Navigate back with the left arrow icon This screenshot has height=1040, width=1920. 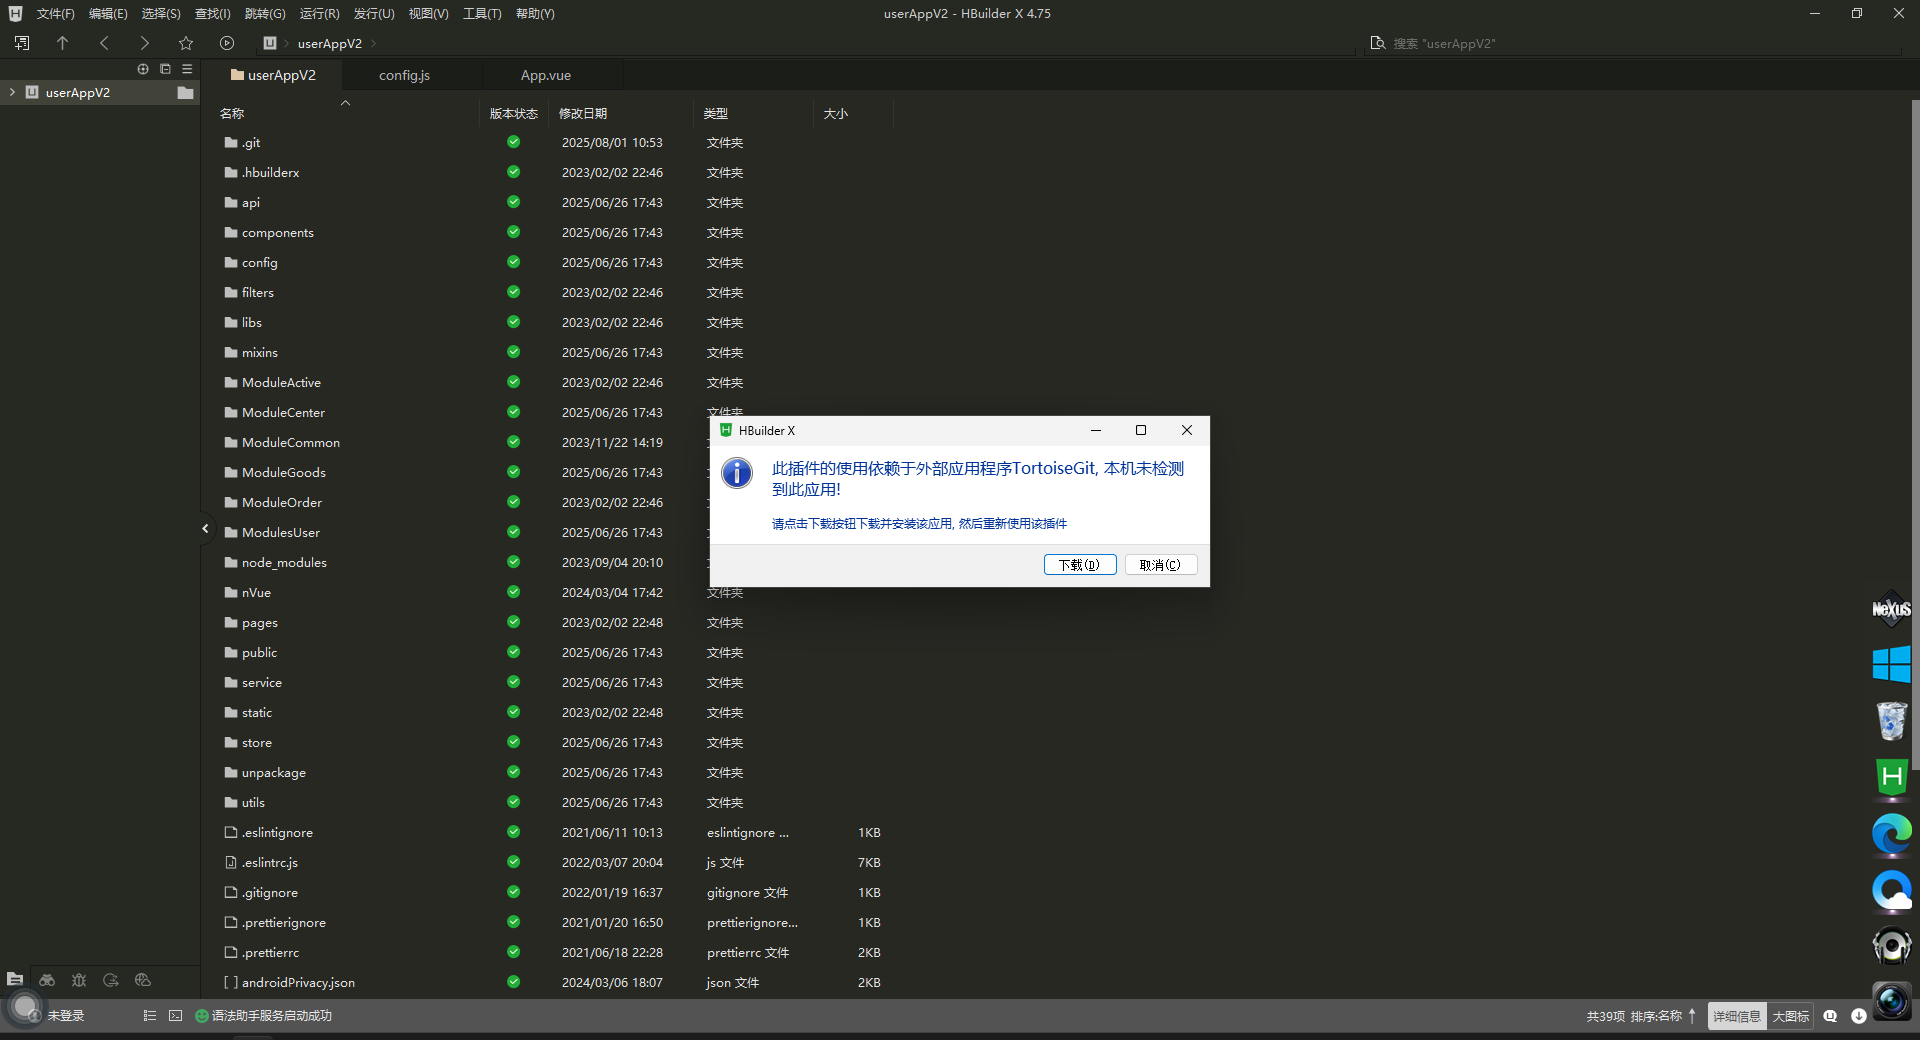tap(104, 43)
